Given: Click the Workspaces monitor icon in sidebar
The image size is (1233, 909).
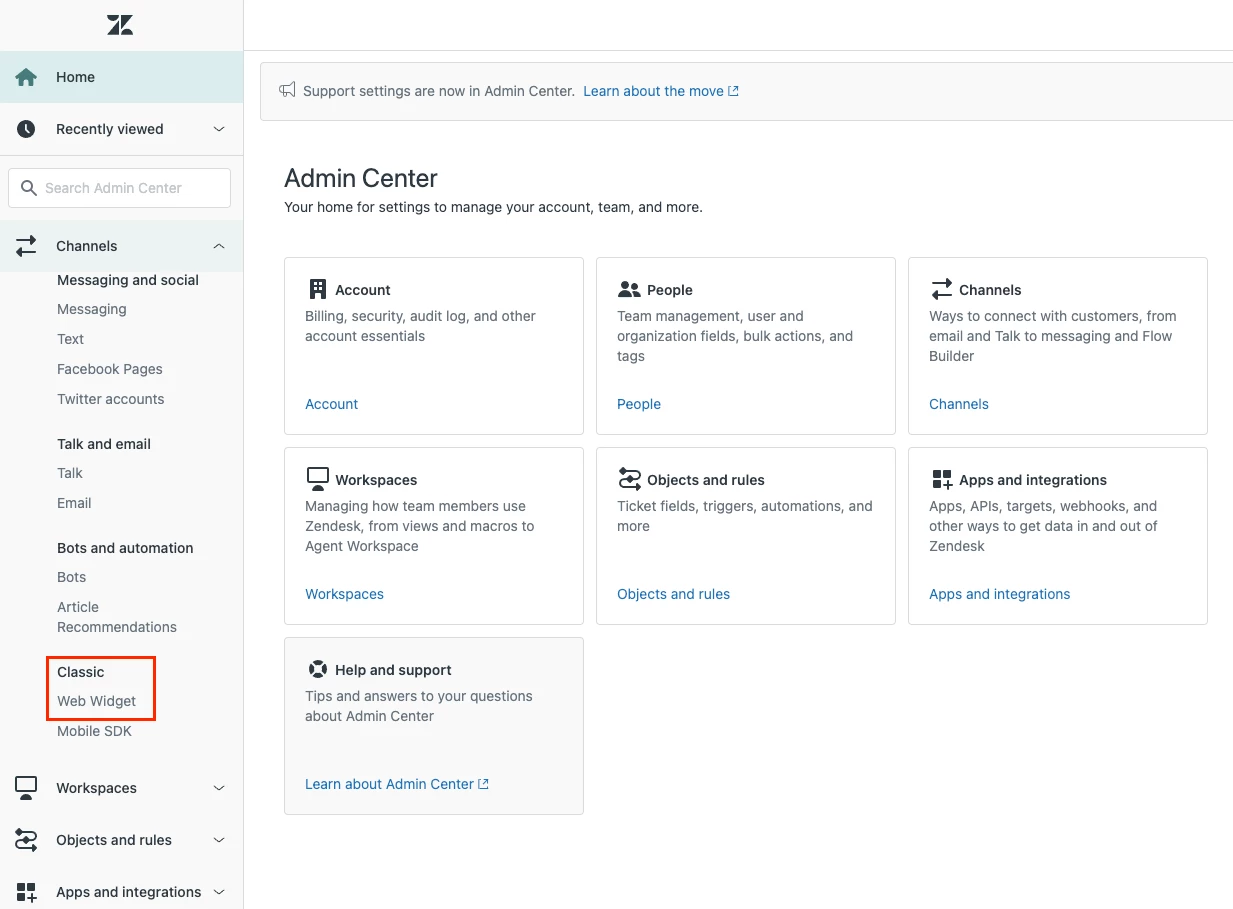Looking at the screenshot, I should pos(26,788).
